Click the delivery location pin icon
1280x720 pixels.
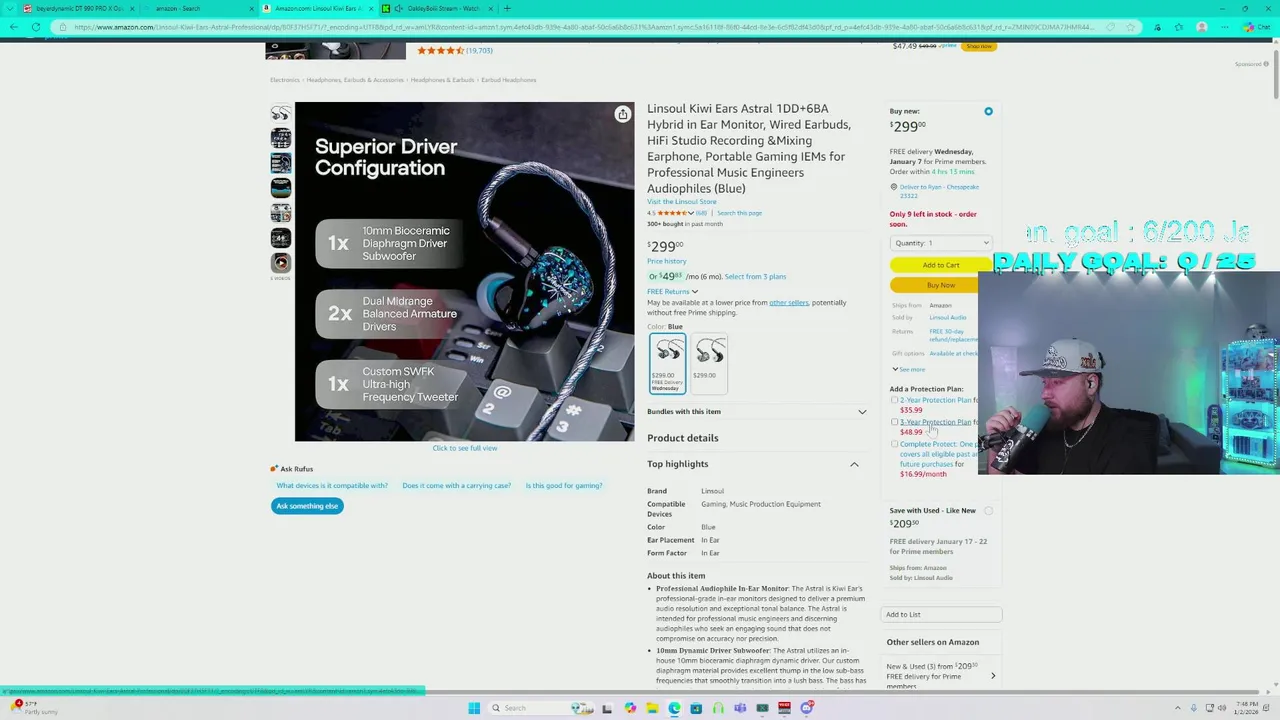[x=893, y=187]
